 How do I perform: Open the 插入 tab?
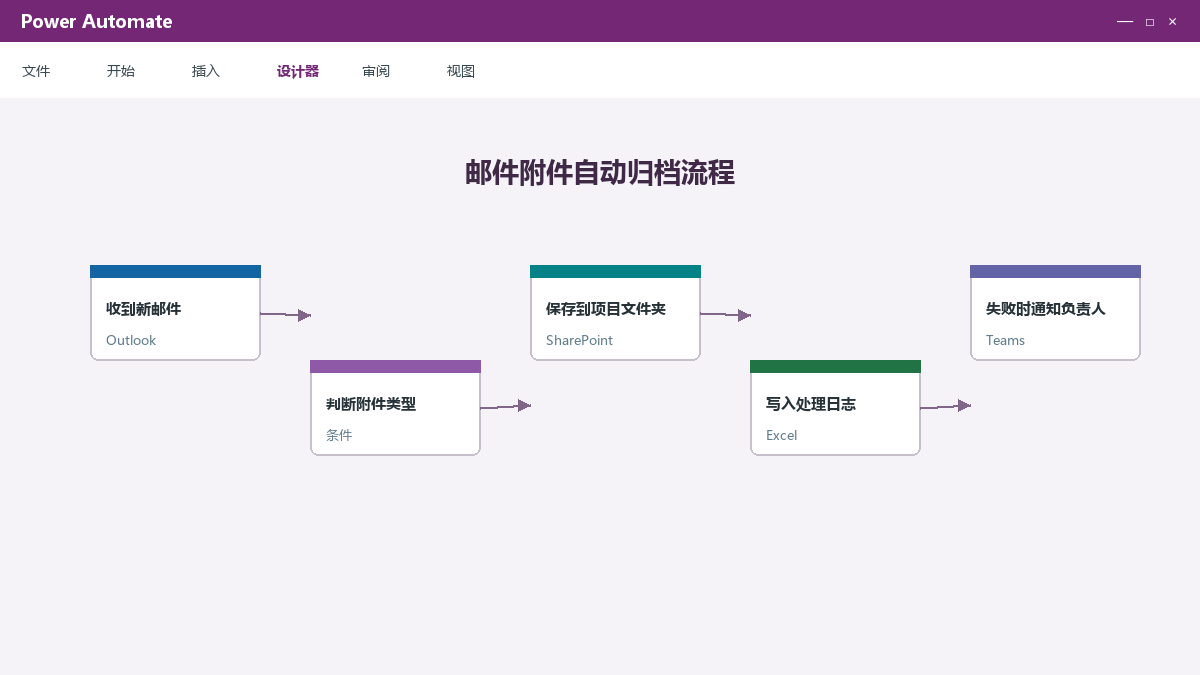coord(206,71)
